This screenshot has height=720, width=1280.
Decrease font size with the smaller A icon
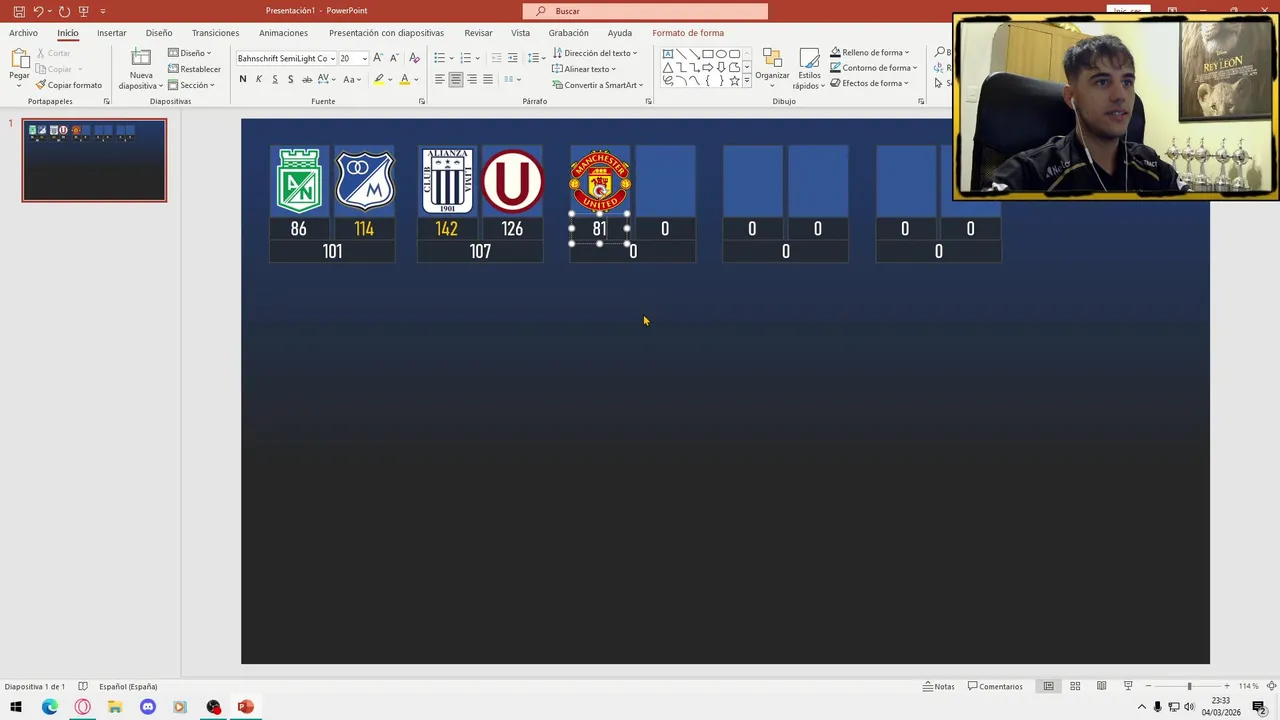point(394,58)
